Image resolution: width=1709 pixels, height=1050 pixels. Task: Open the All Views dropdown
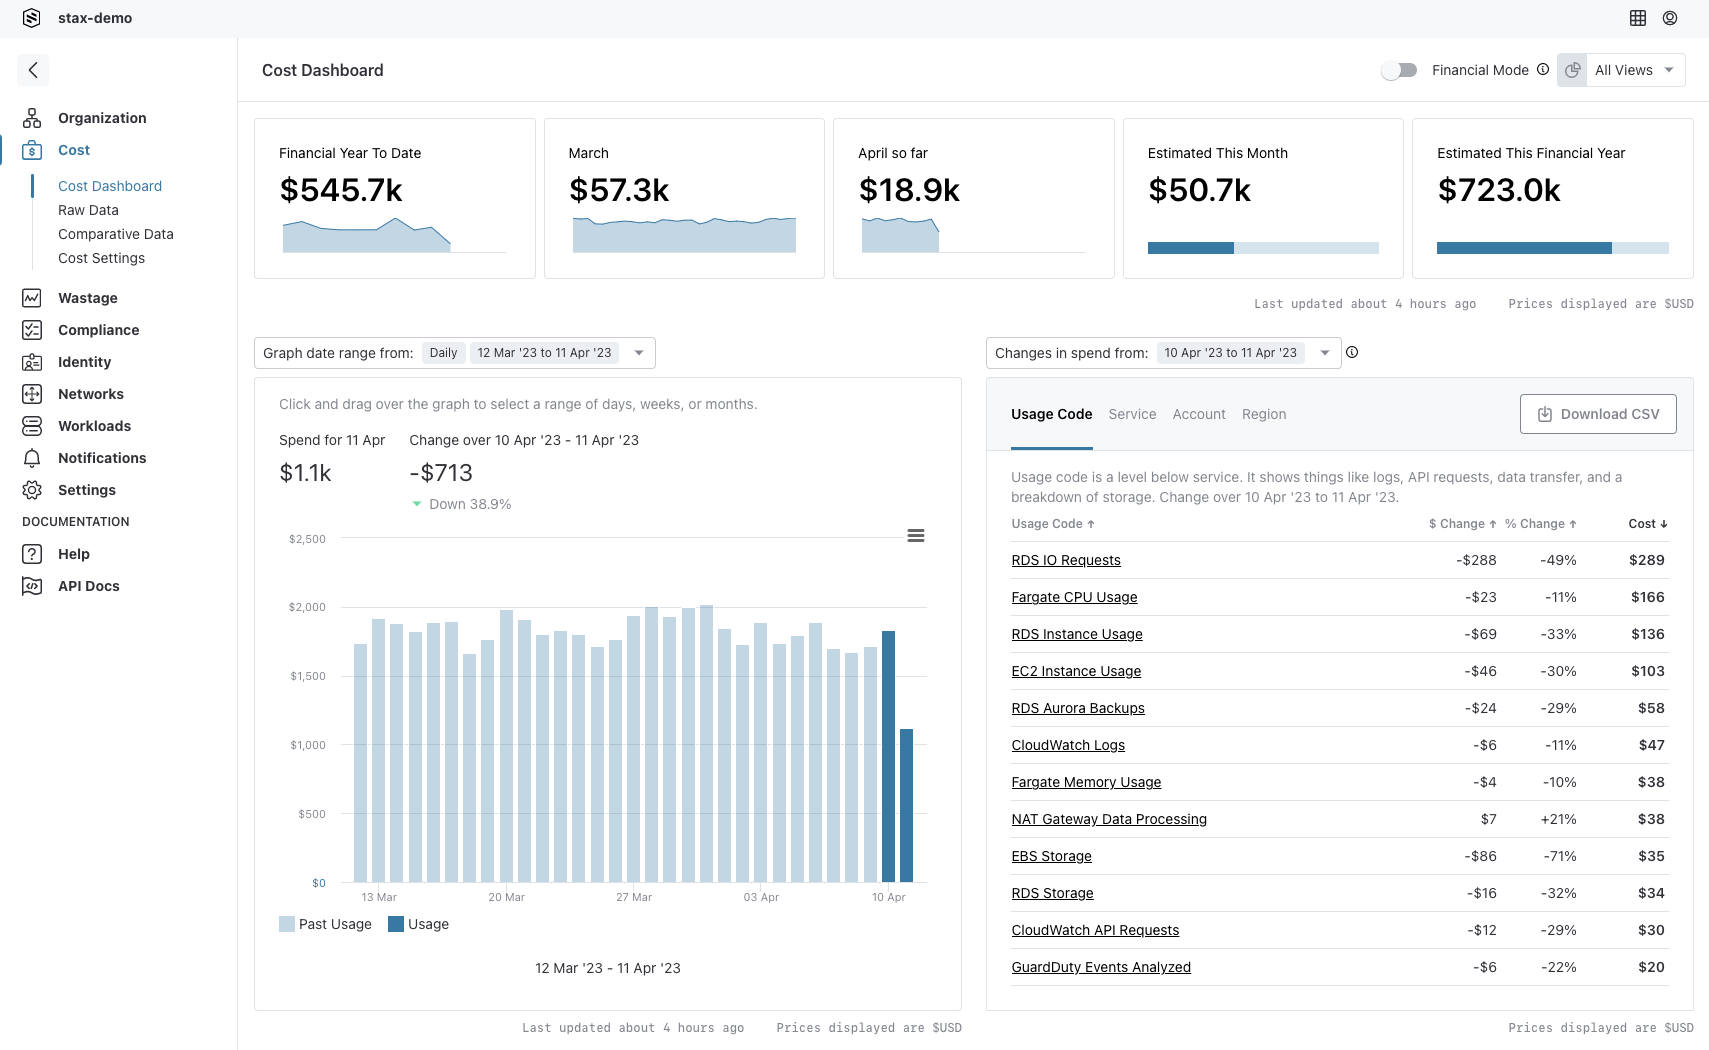[1635, 70]
